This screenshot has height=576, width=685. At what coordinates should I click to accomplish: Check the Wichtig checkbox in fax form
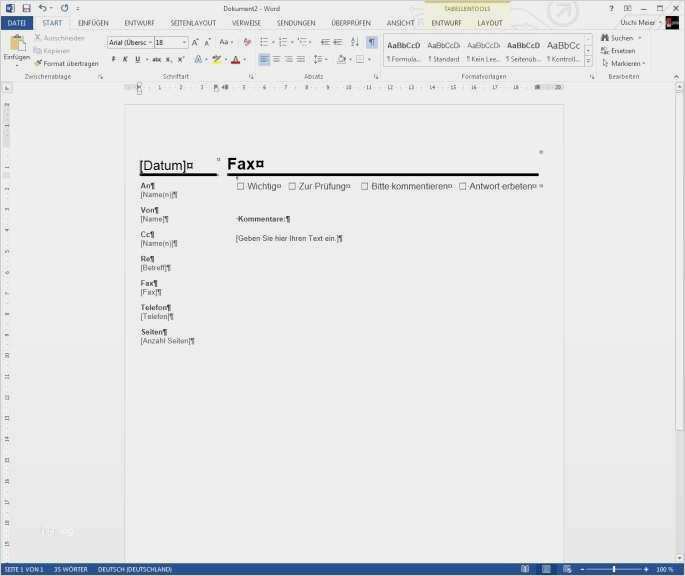click(241, 186)
